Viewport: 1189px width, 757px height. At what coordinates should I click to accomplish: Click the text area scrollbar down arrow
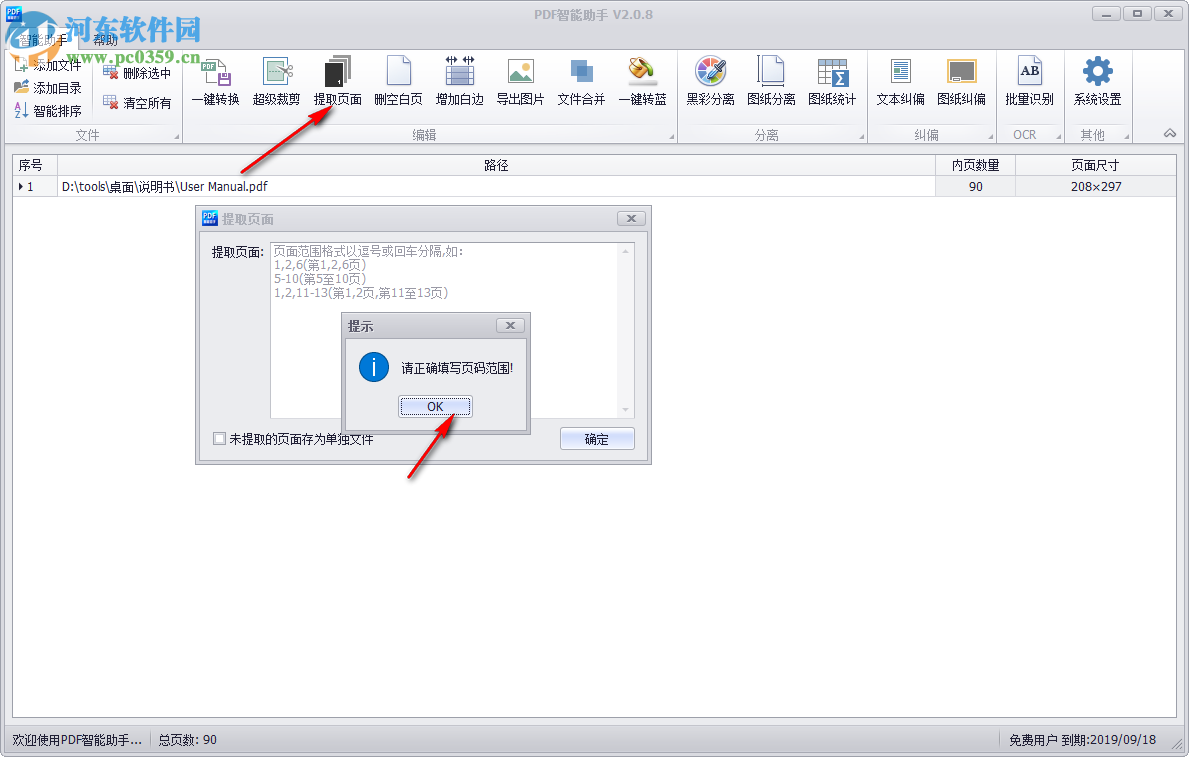point(626,410)
